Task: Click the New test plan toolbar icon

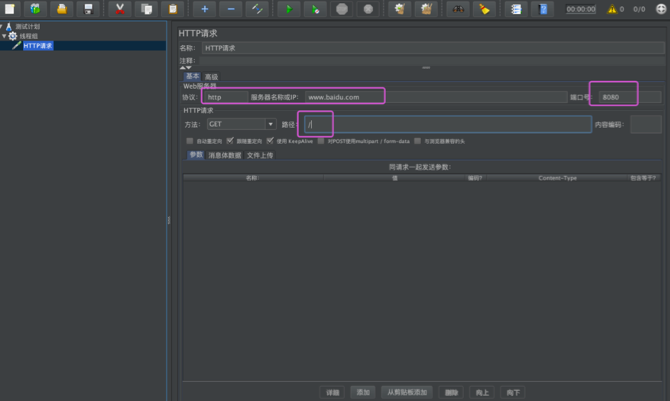Action: point(11,9)
